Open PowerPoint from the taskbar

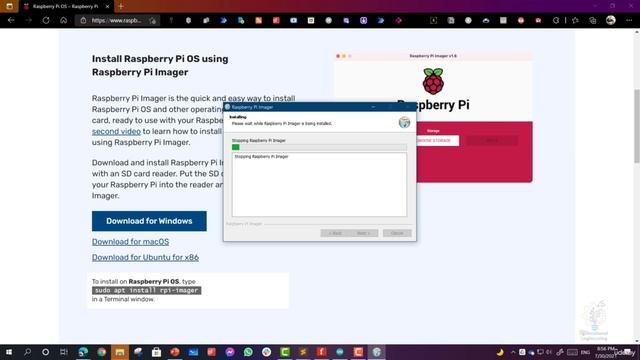[175, 352]
